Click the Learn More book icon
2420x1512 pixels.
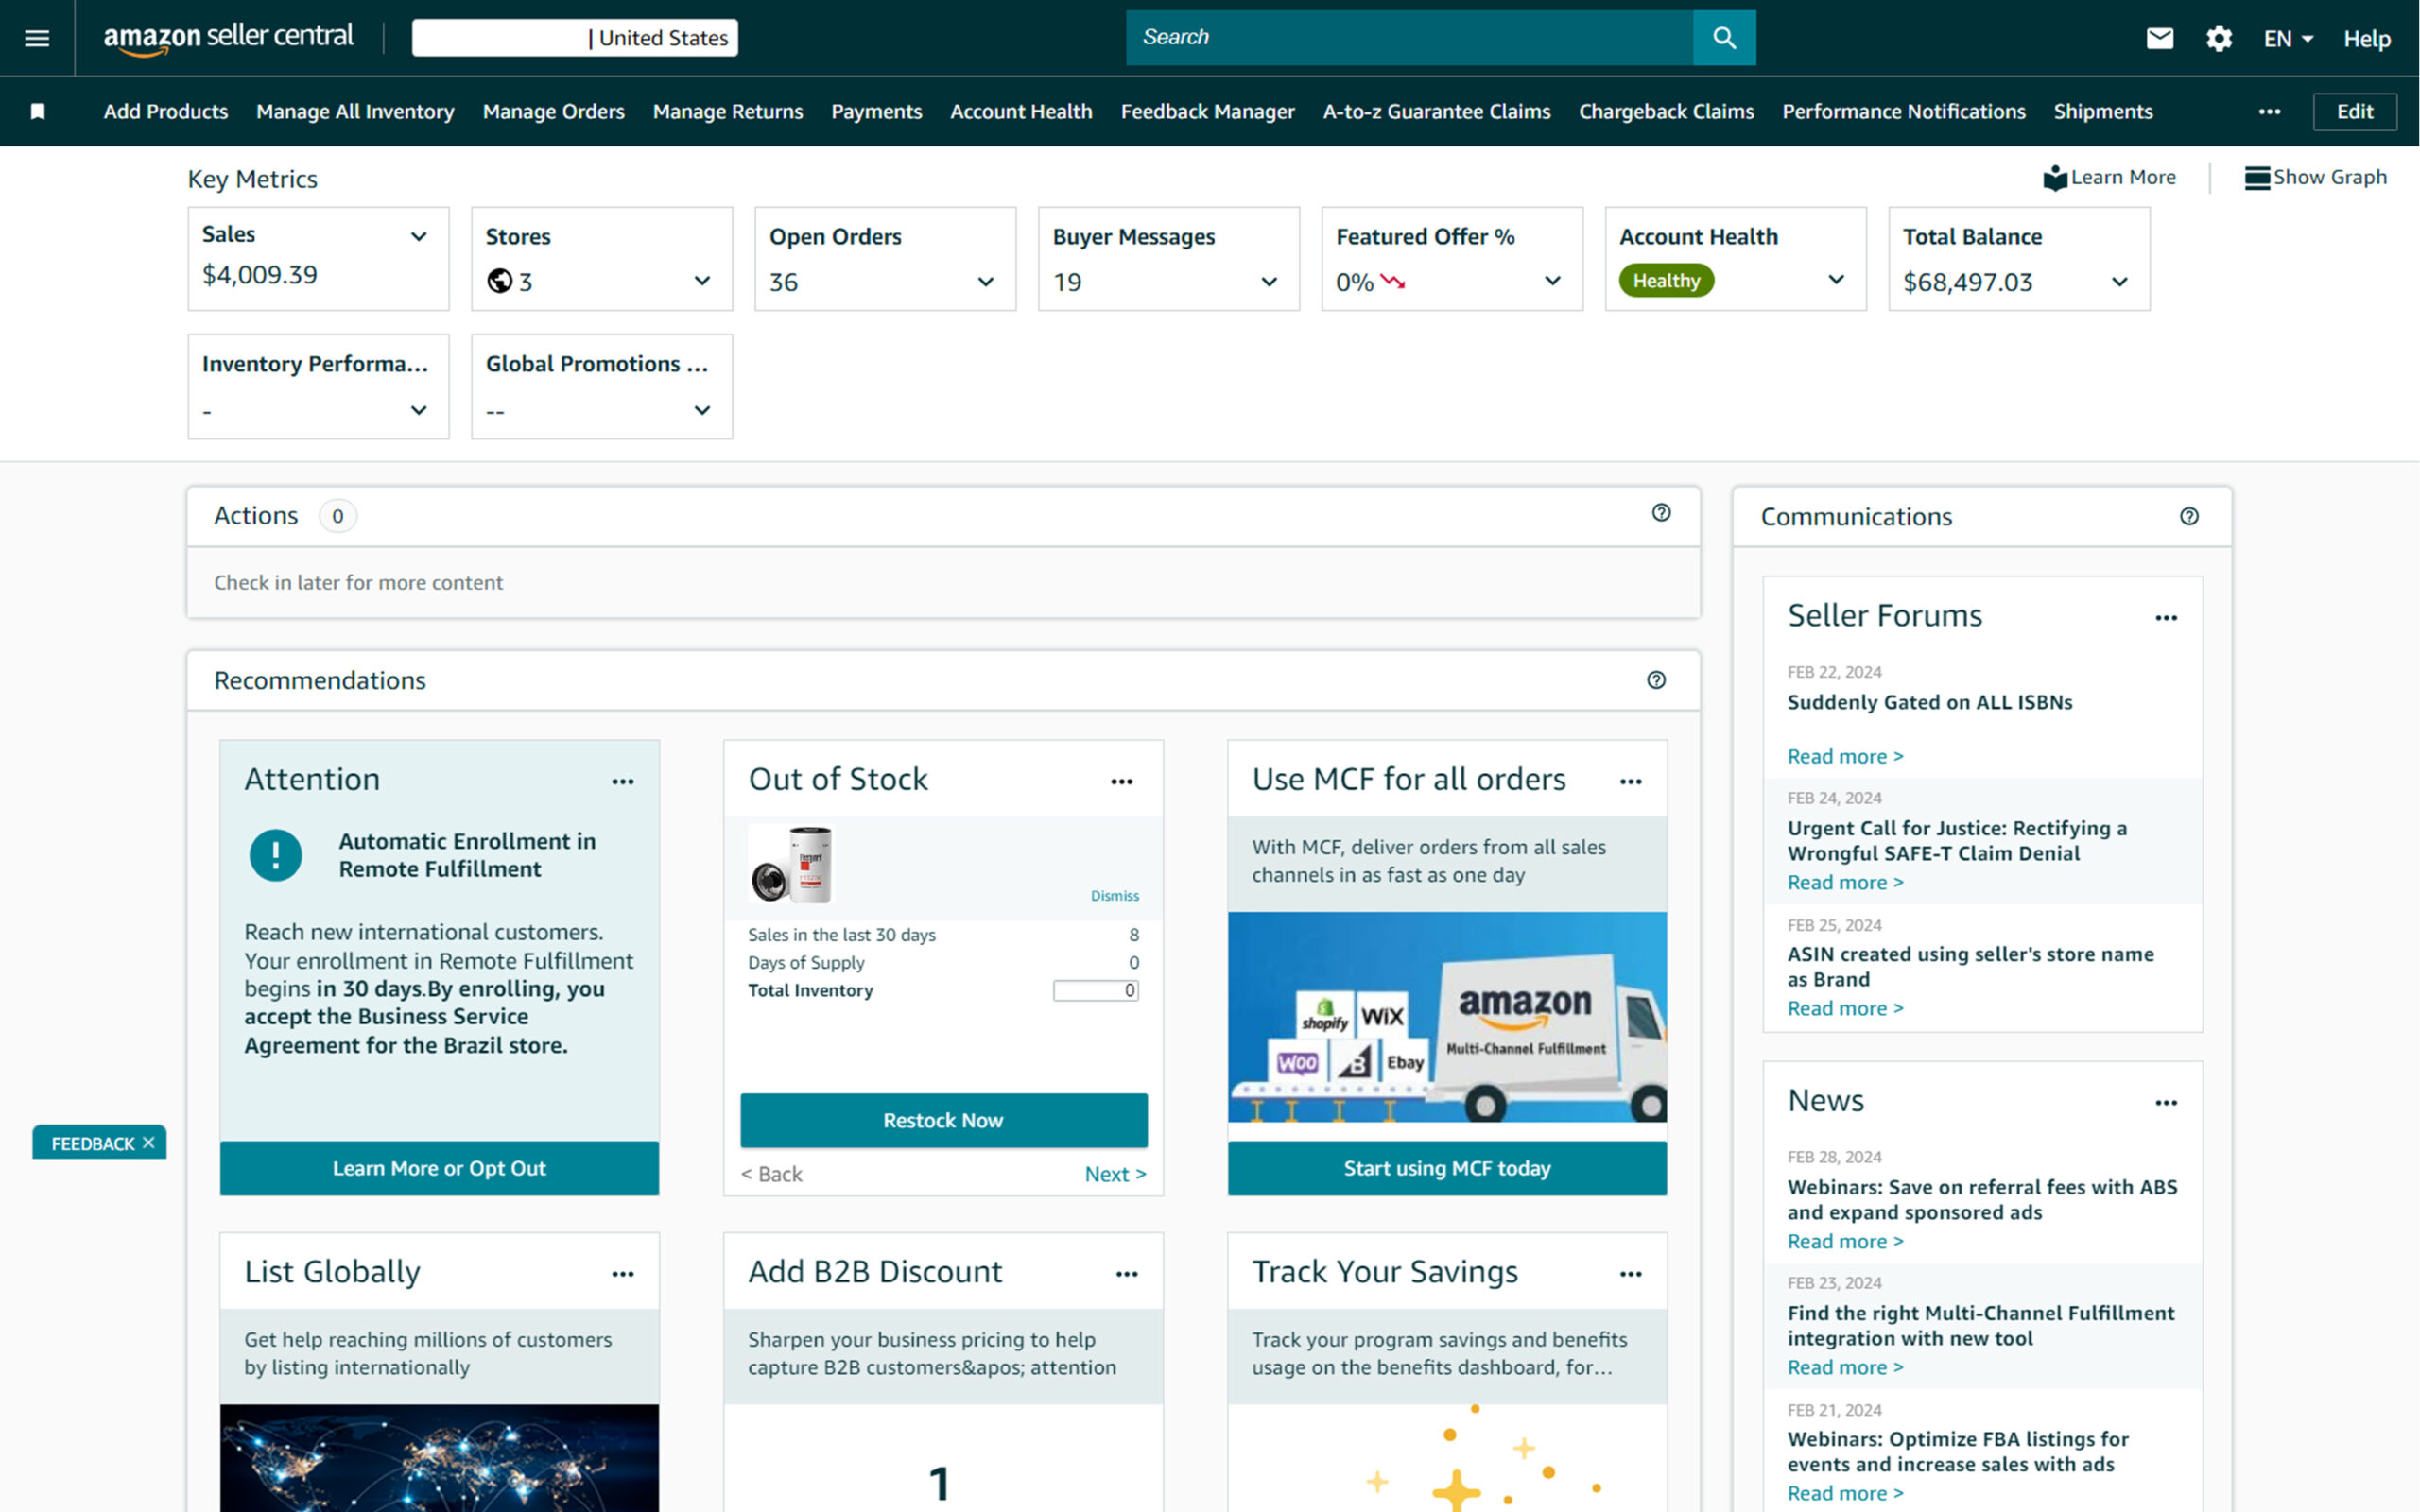(x=2055, y=178)
